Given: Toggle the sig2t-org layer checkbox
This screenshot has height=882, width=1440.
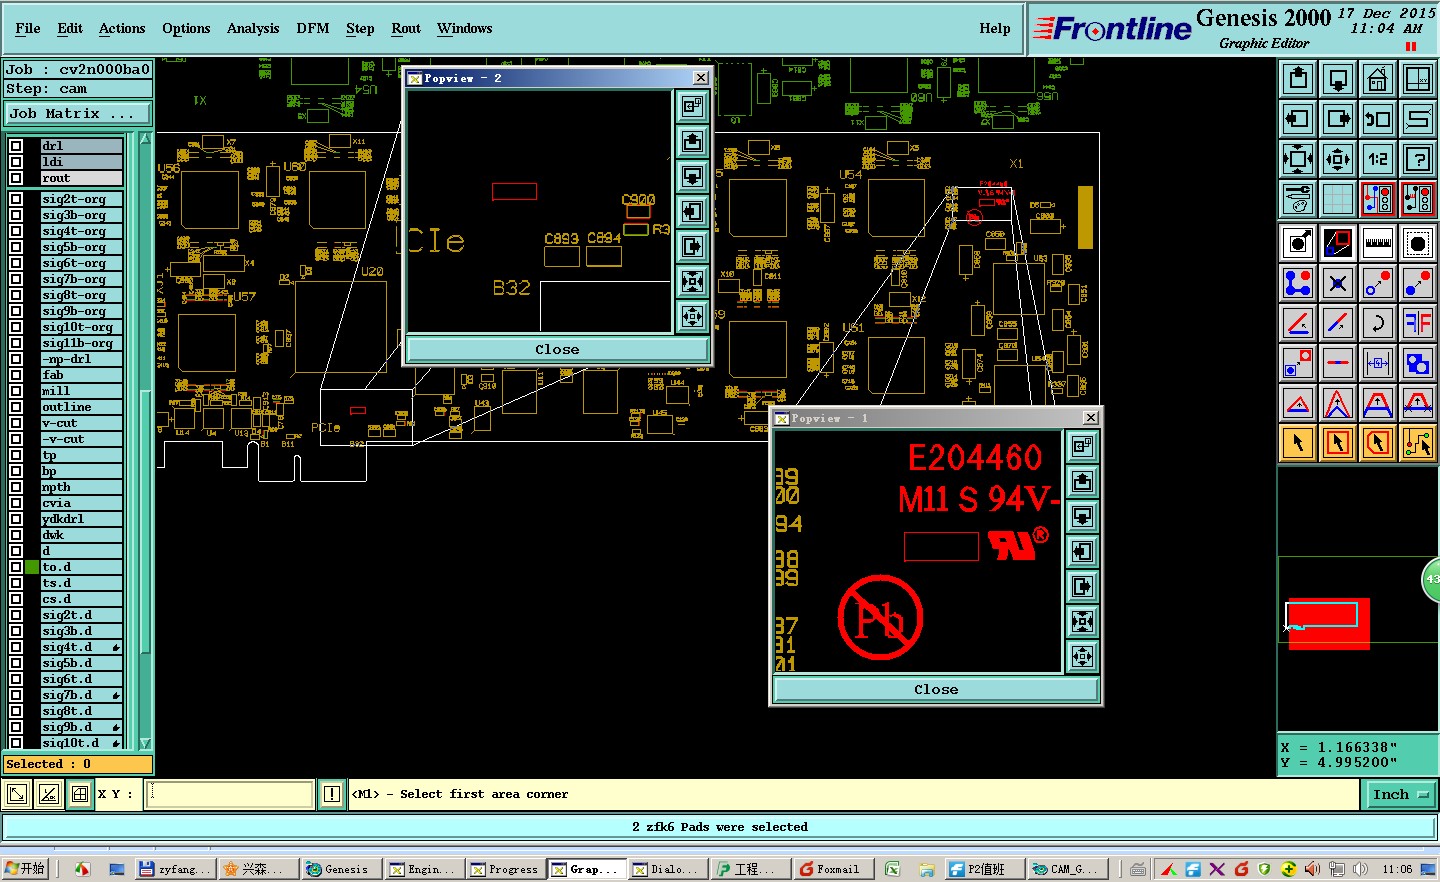Looking at the screenshot, I should (16, 199).
